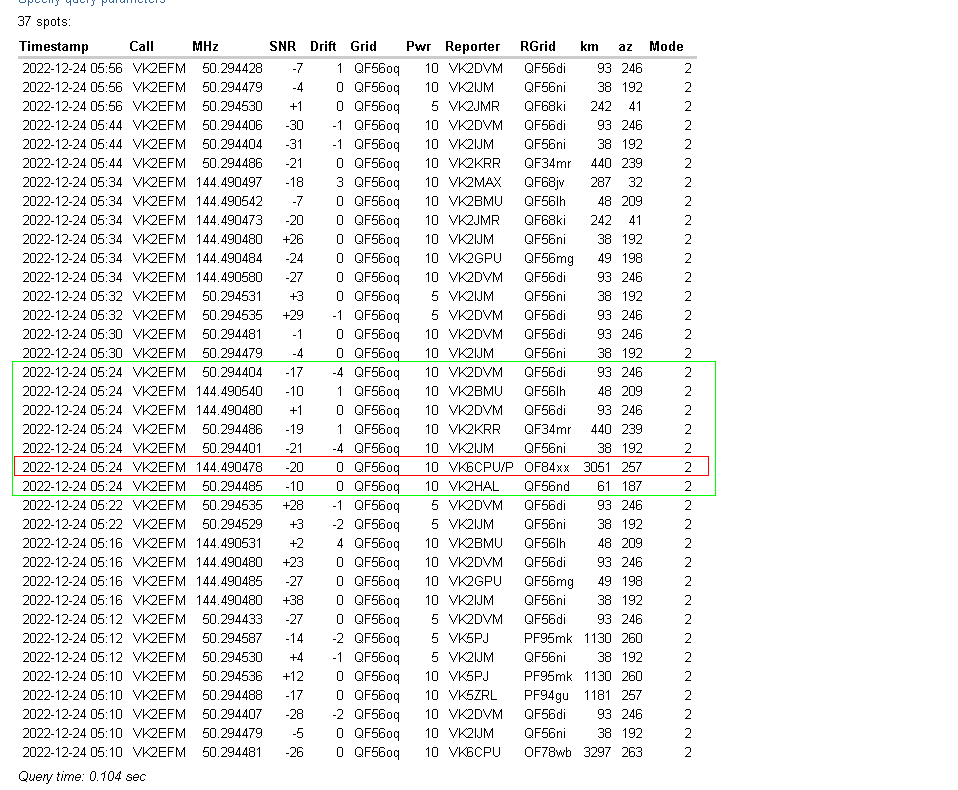Click the VK2HAL reporter cell
The width and height of the screenshot is (958, 790).
point(473,486)
